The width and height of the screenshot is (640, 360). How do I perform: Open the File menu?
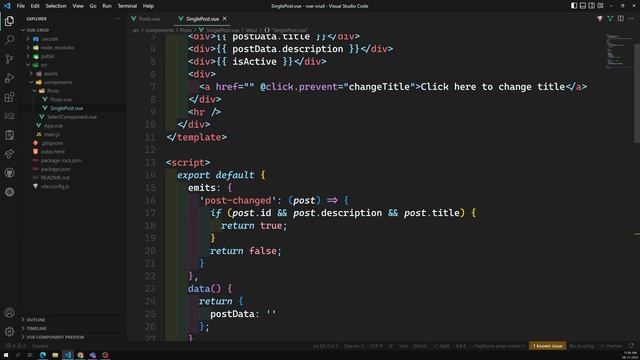(x=20, y=6)
